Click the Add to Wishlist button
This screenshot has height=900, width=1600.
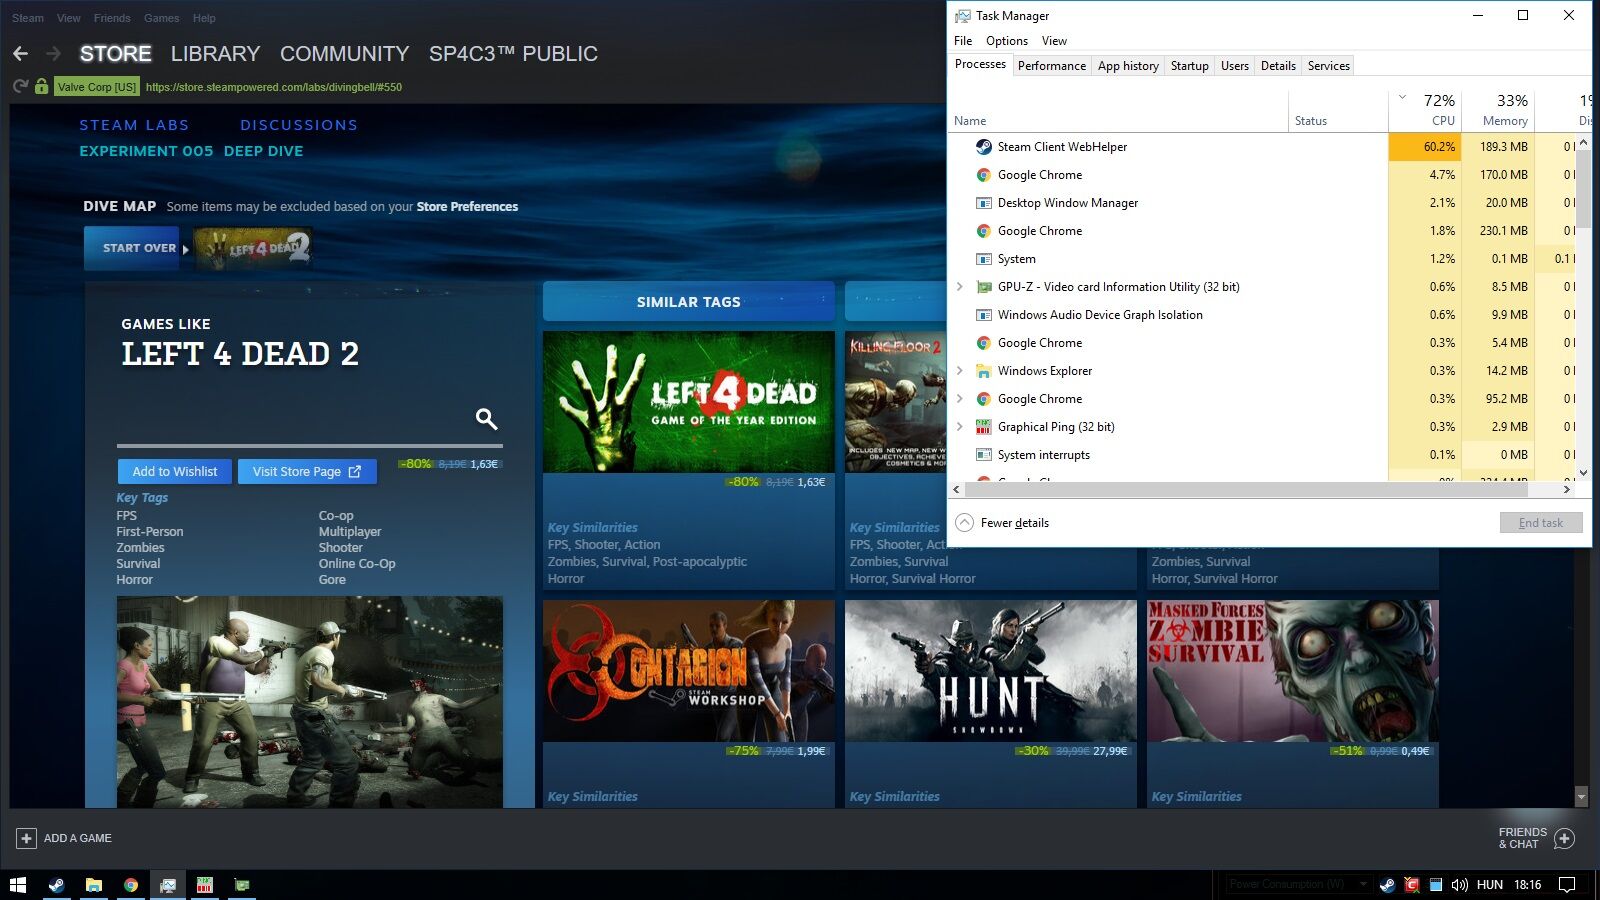[175, 472]
